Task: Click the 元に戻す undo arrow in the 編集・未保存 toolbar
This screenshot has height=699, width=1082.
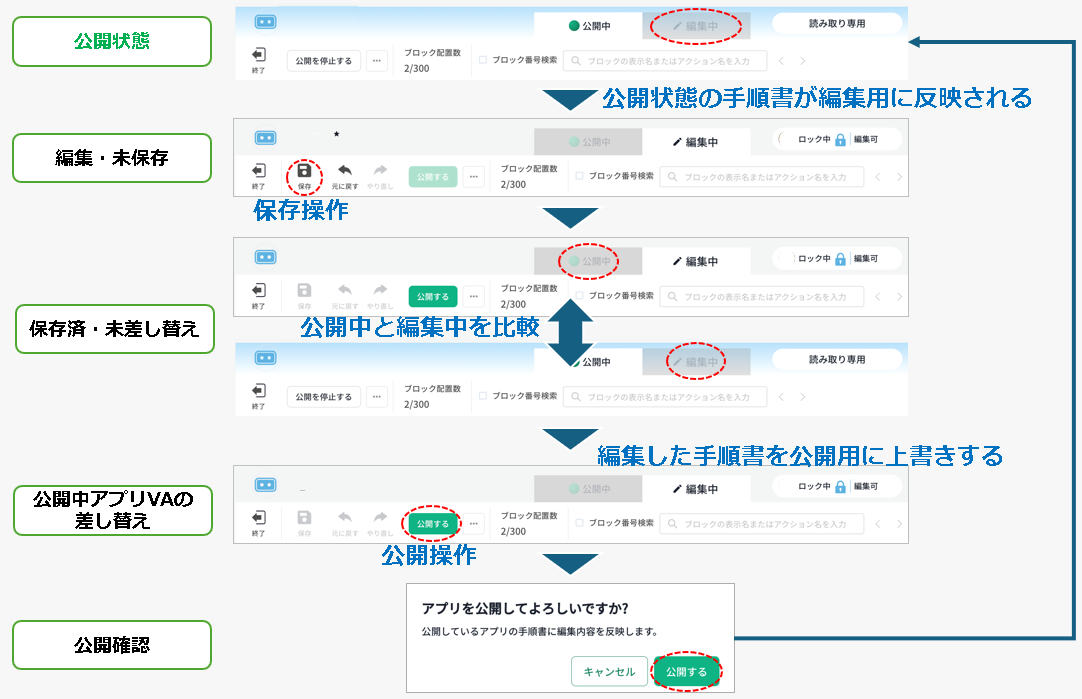Action: pos(345,171)
